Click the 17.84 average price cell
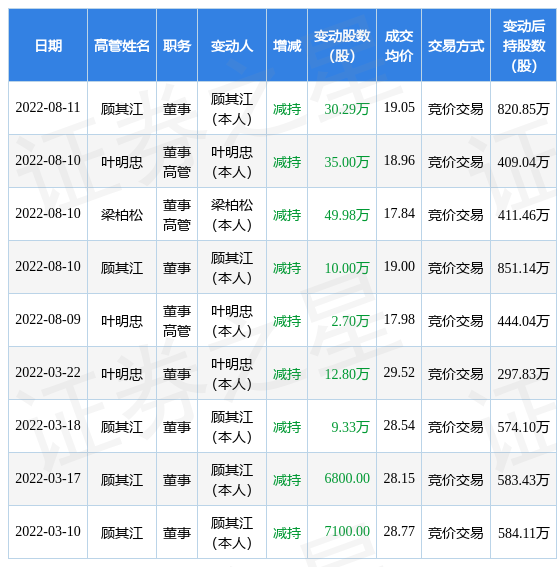This screenshot has width=557, height=567. [x=399, y=213]
